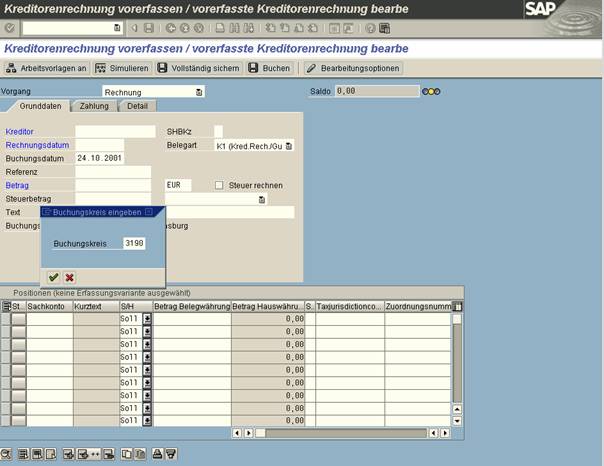Image resolution: width=604 pixels, height=466 pixels.
Task: Click the table's vertical scroll down arrow
Action: [457, 421]
